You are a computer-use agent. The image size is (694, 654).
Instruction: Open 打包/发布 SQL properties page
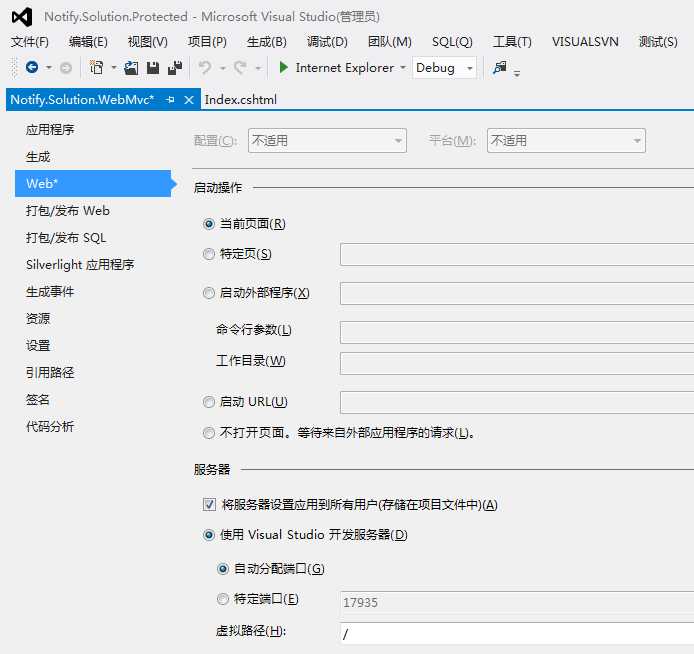[66, 238]
